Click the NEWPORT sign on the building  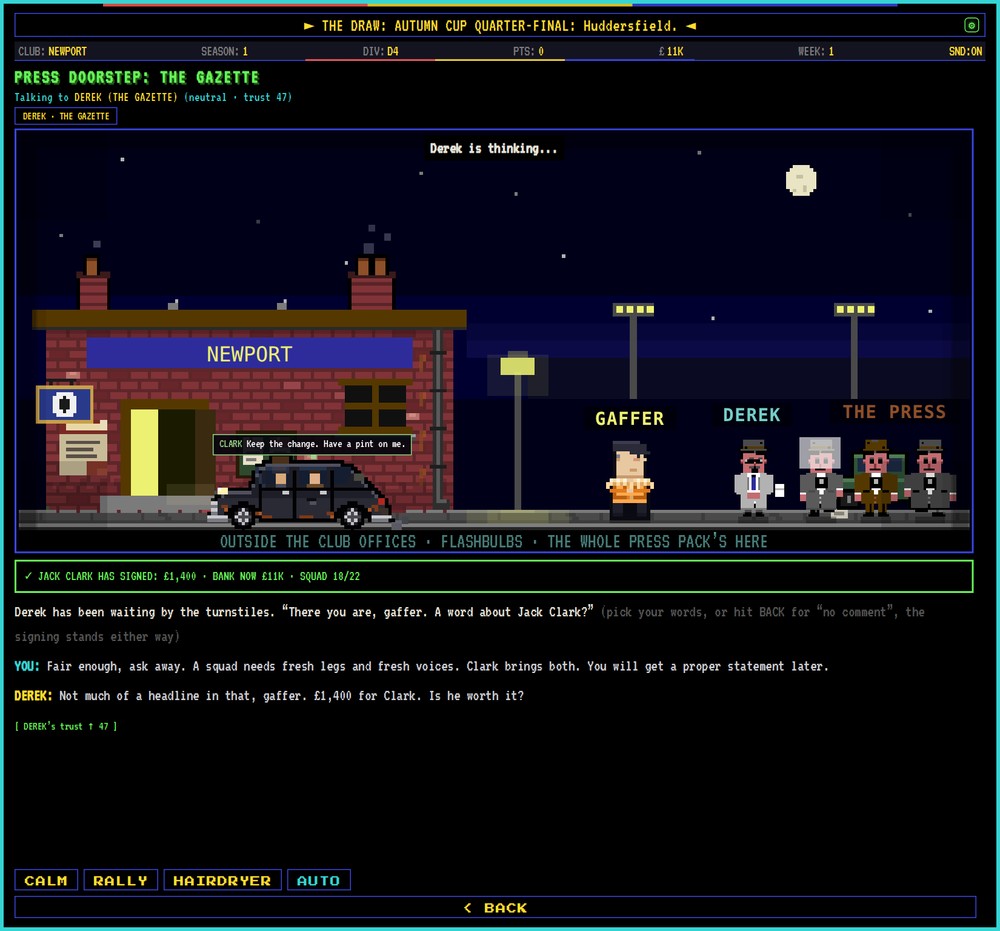[249, 354]
